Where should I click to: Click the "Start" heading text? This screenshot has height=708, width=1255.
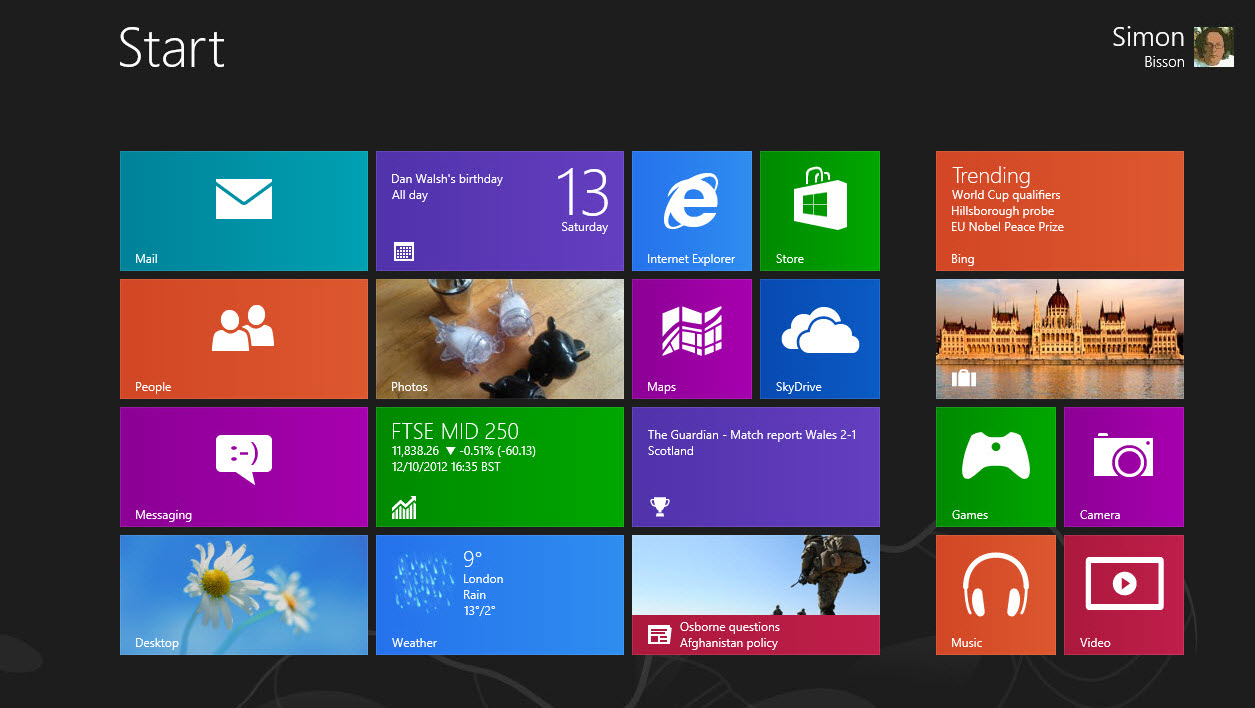click(x=172, y=48)
